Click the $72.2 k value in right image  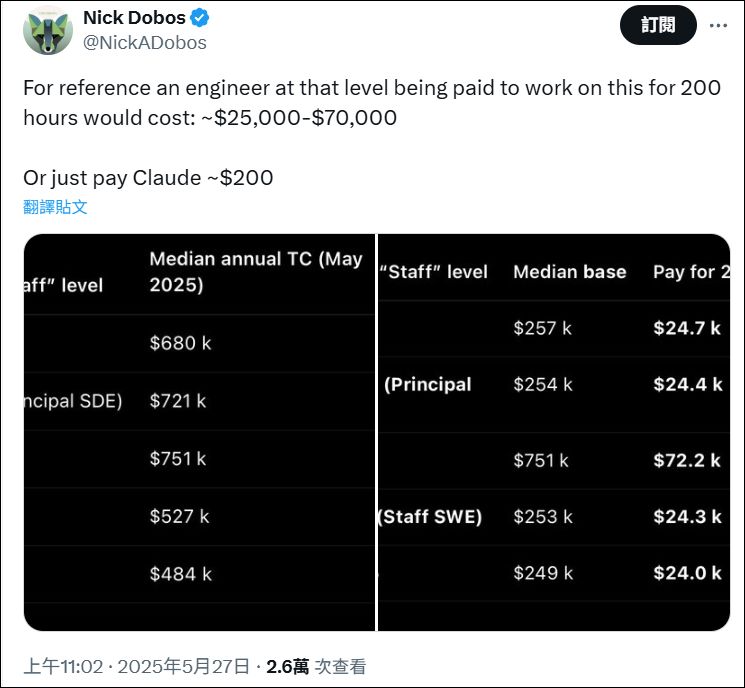pos(687,460)
